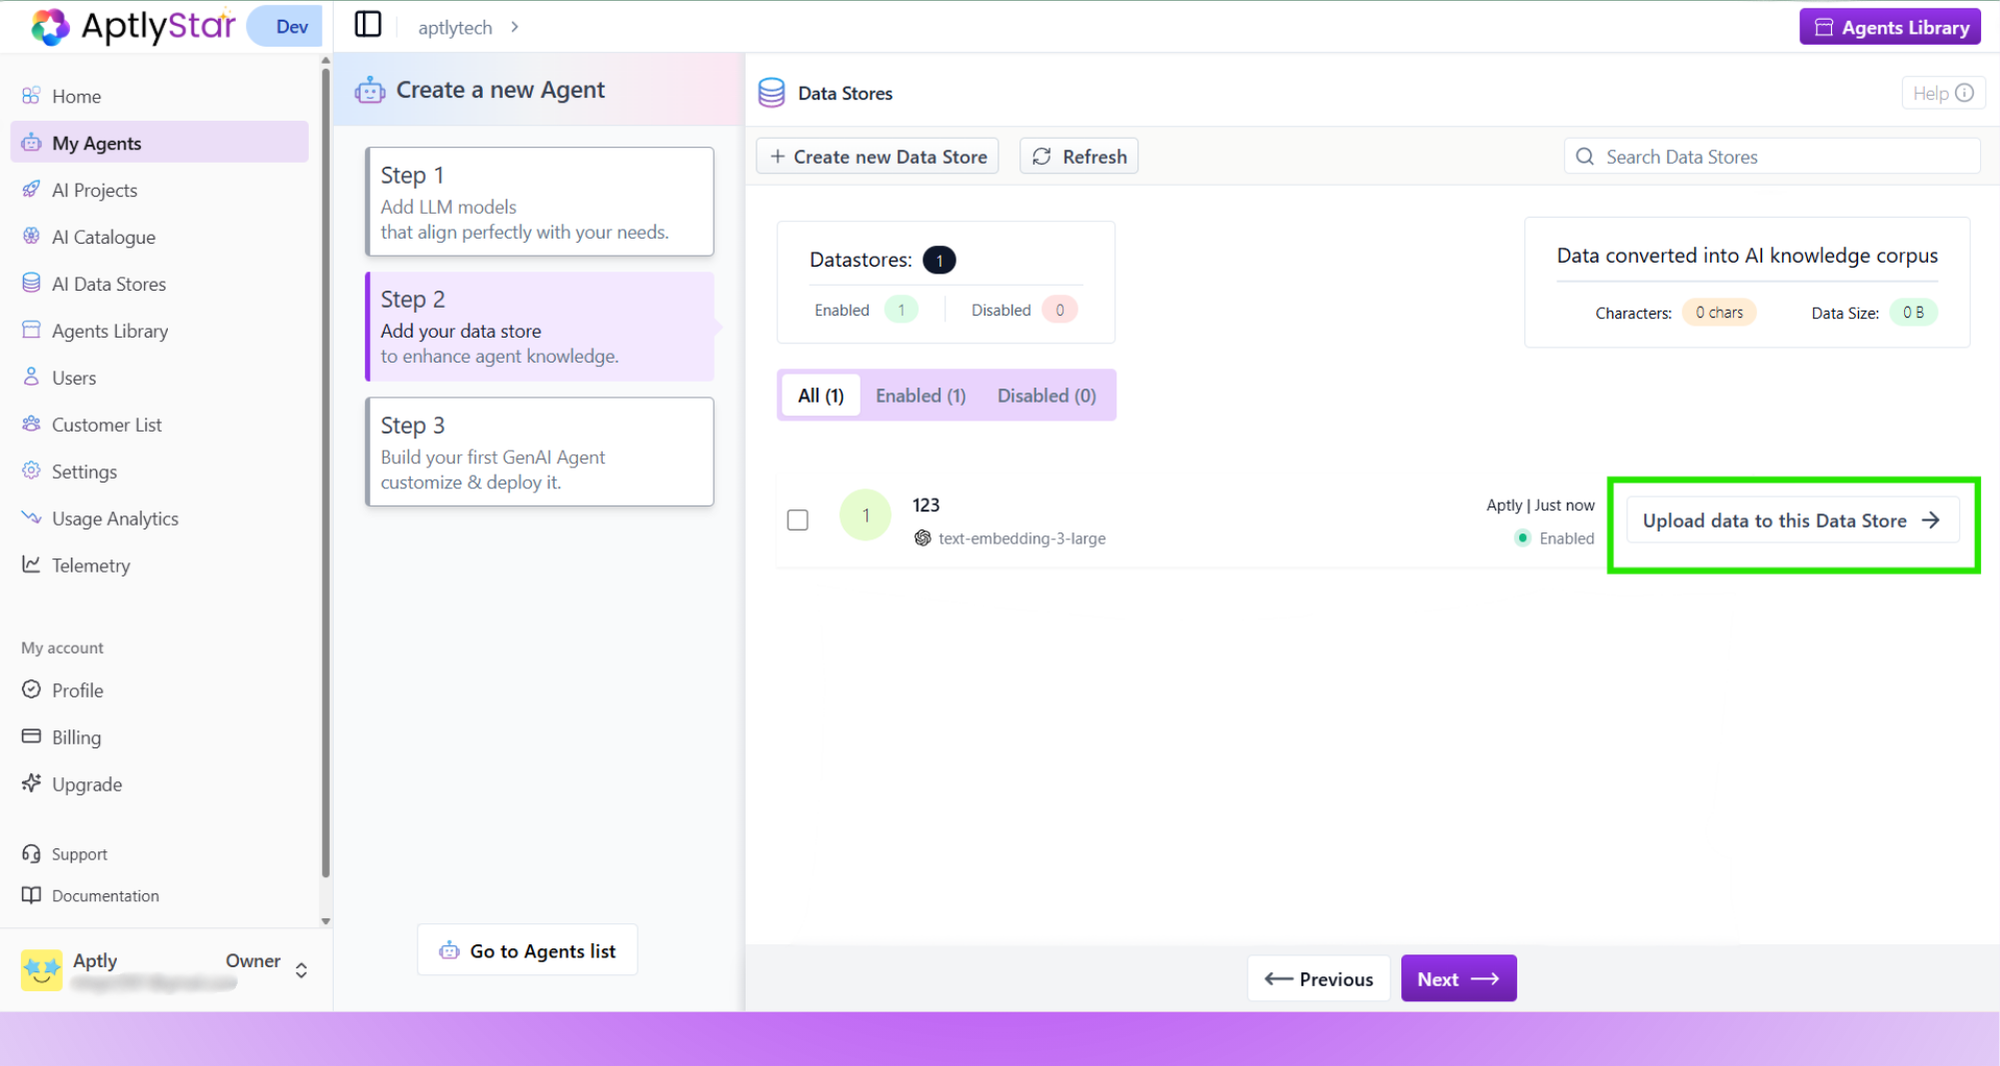Select Step 2 Add your data store
This screenshot has height=1066, width=2000.
coord(539,327)
